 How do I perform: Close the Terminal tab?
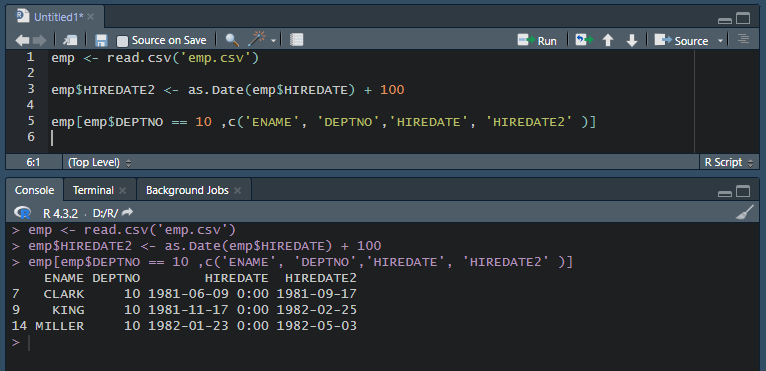pos(122,191)
